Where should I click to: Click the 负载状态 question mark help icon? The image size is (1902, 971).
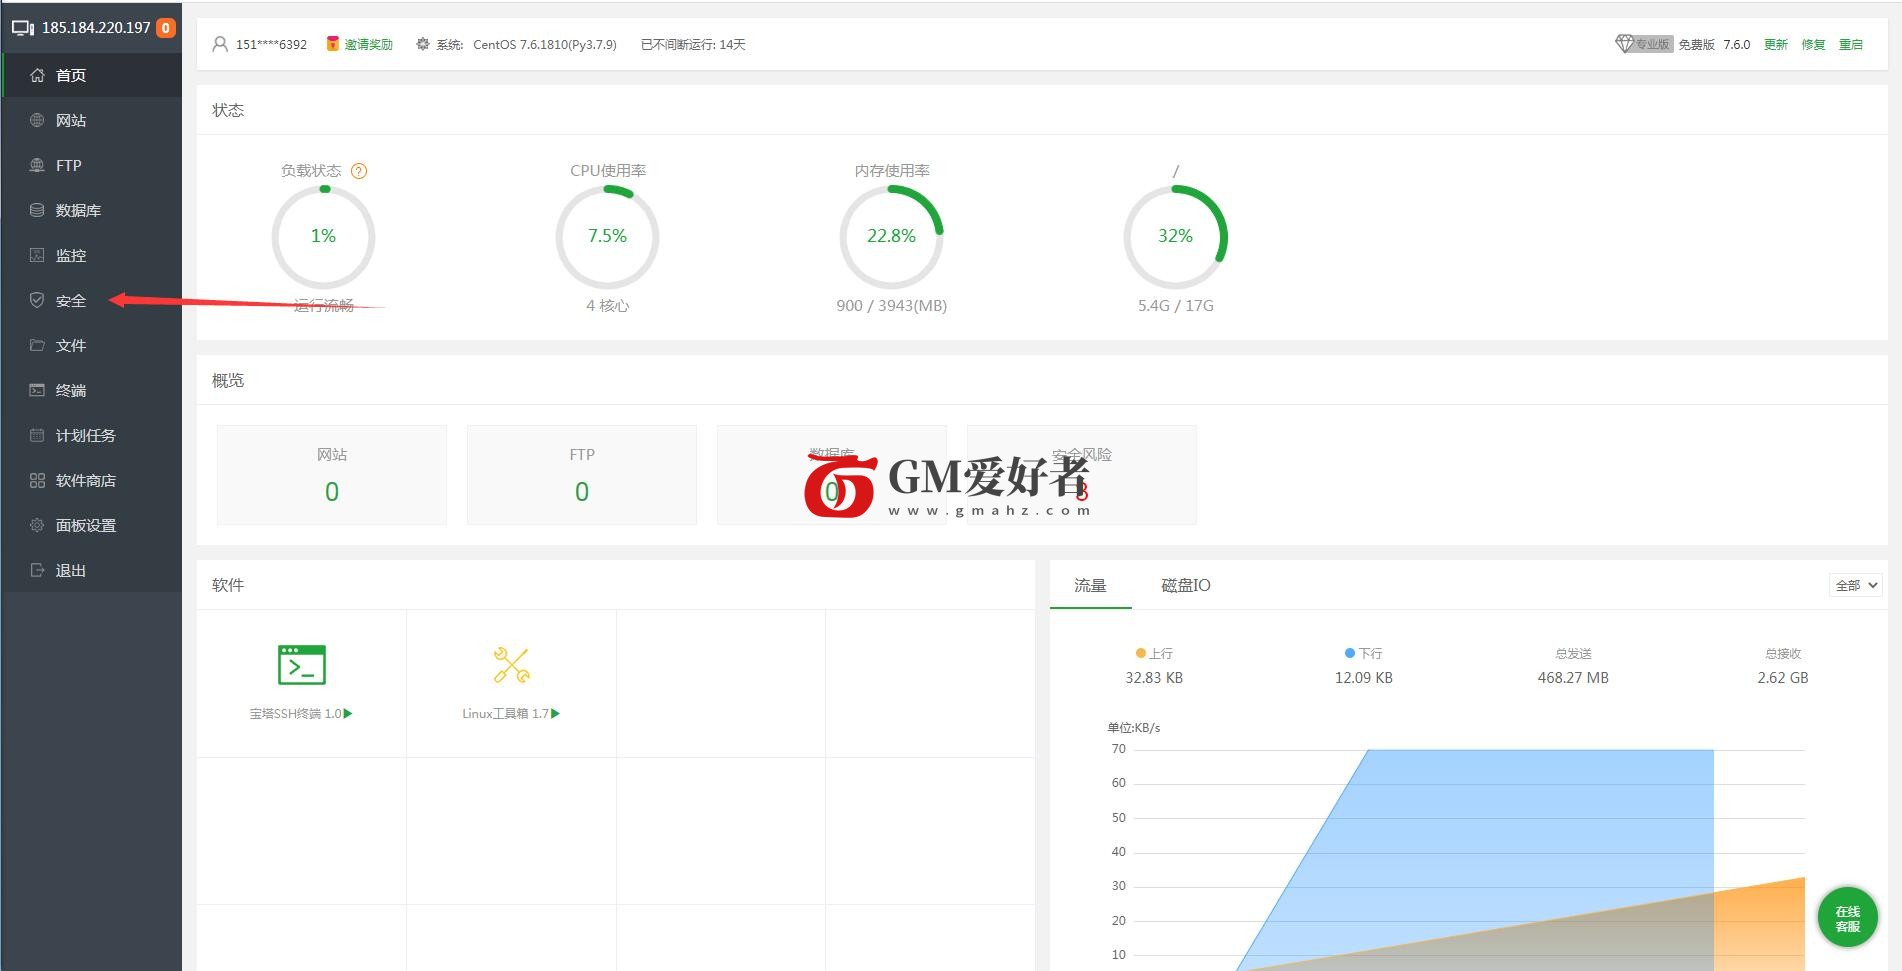pos(359,171)
